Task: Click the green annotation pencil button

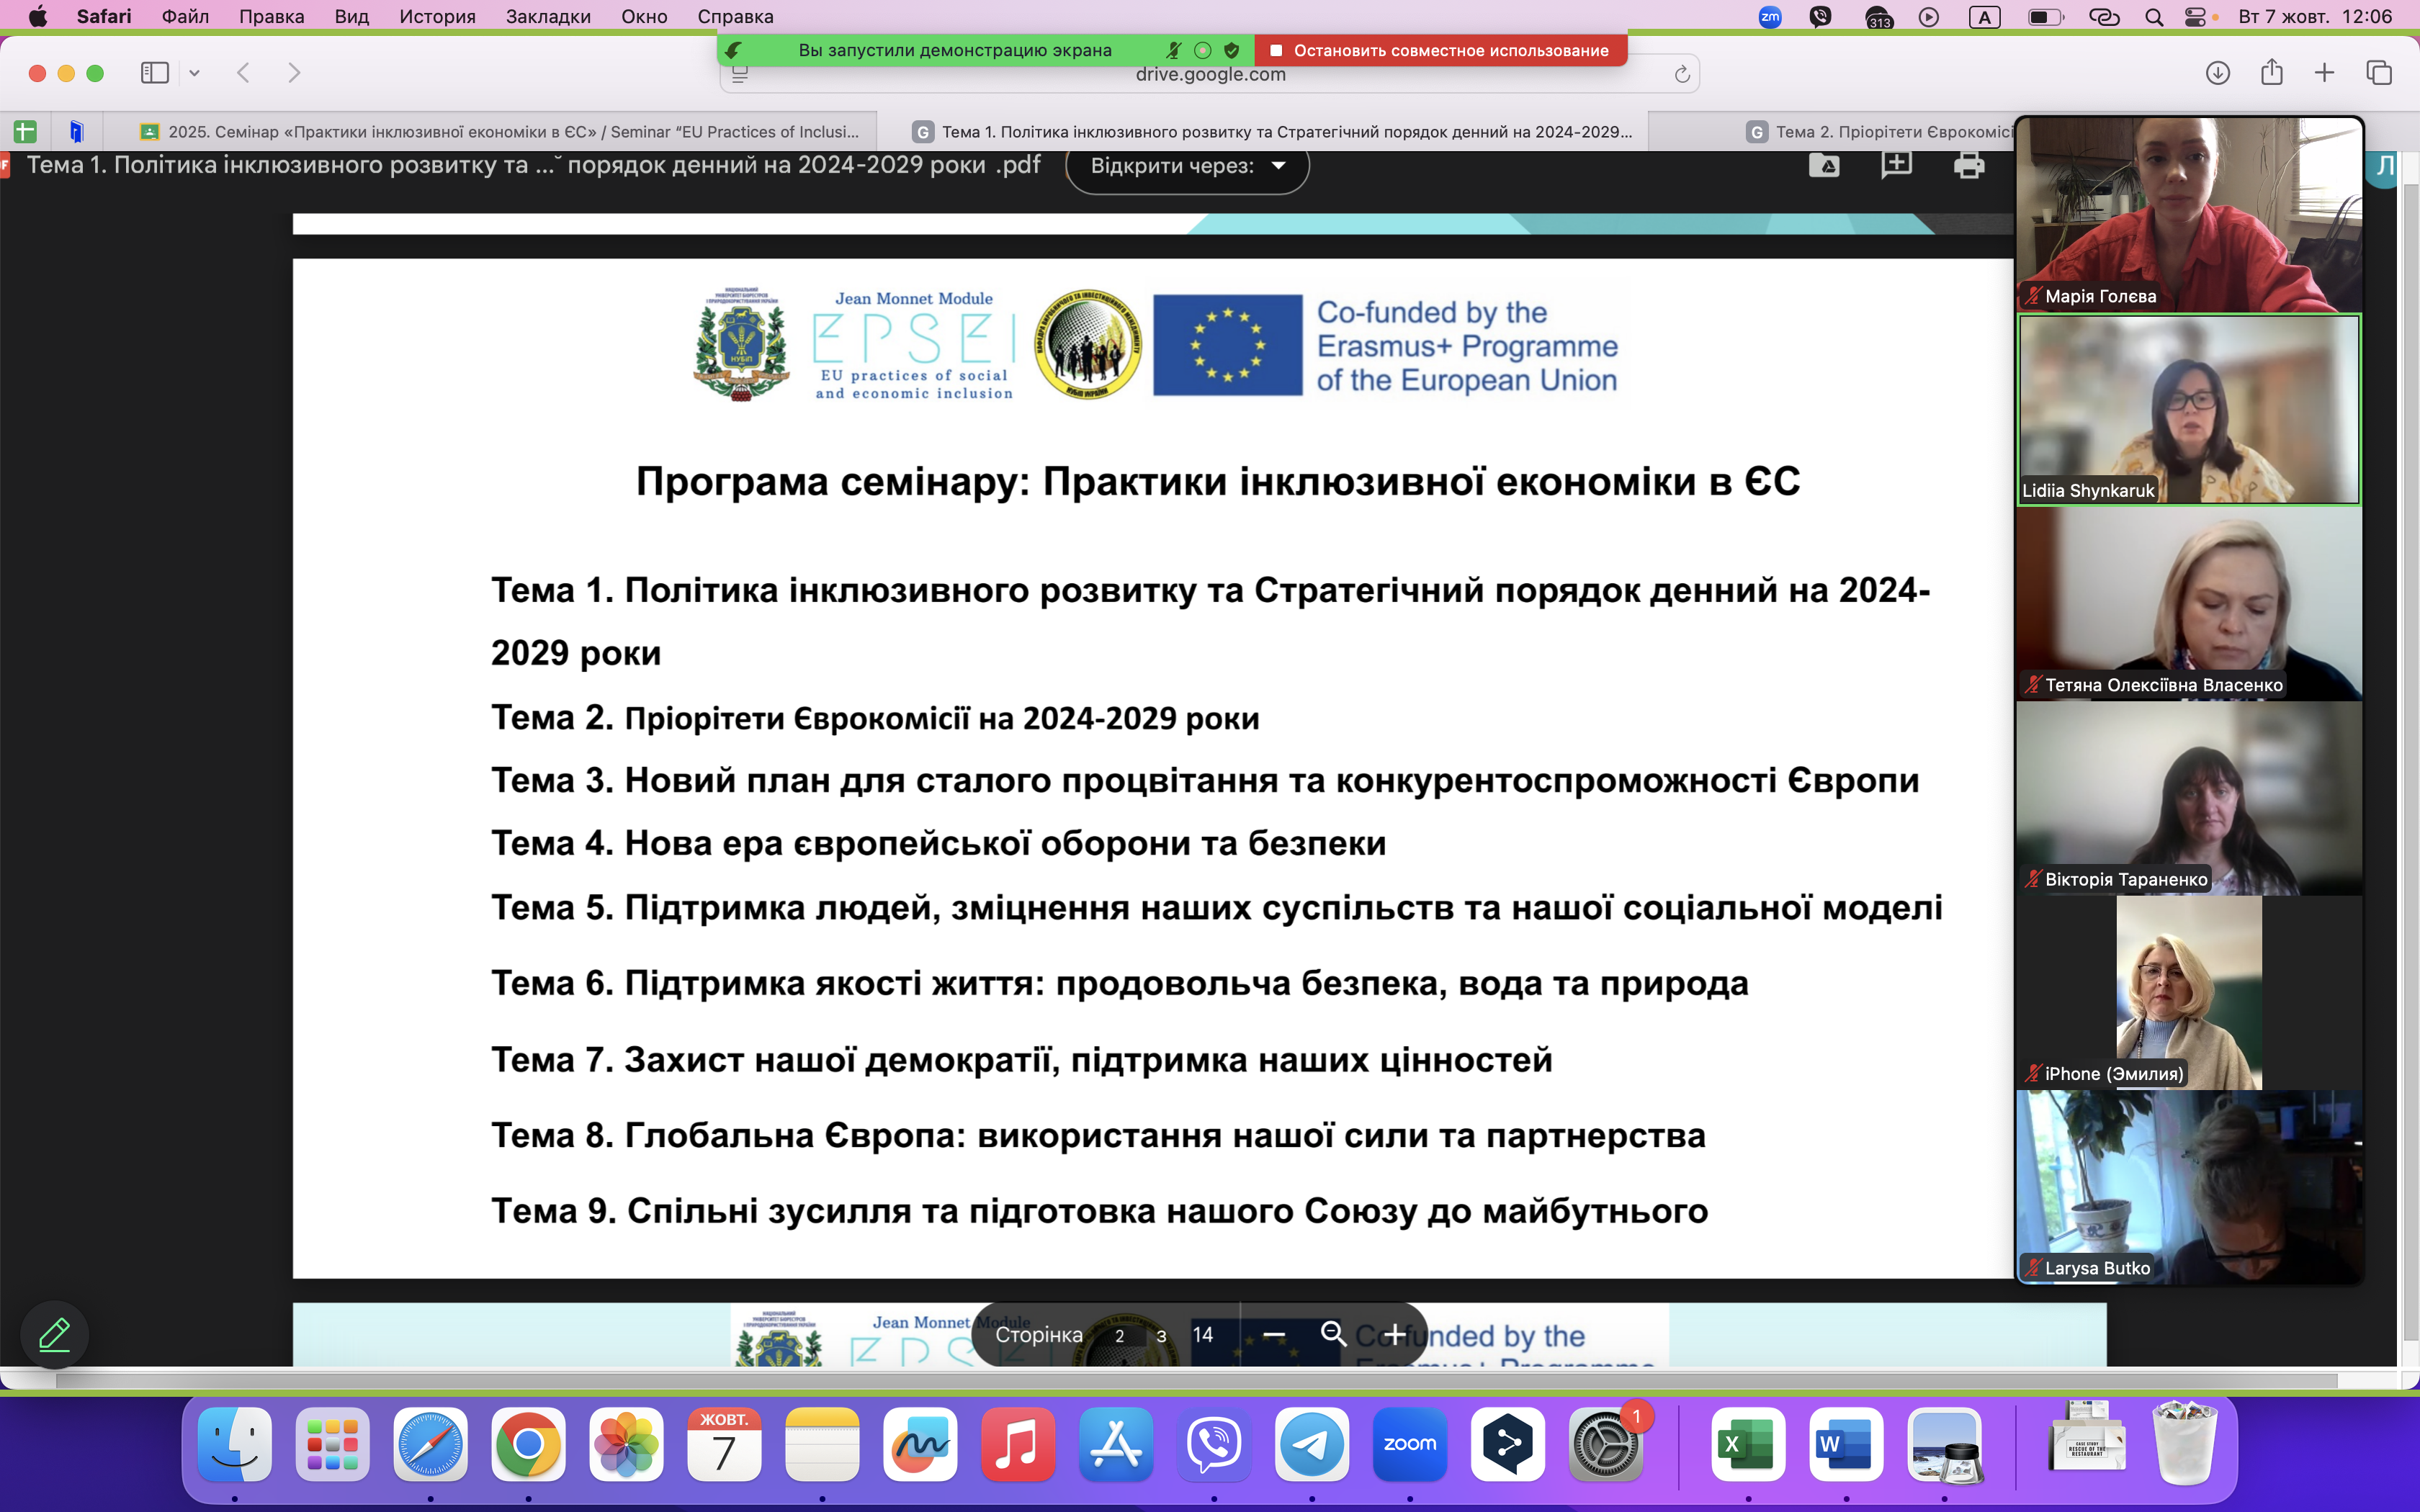Action: tap(54, 1335)
